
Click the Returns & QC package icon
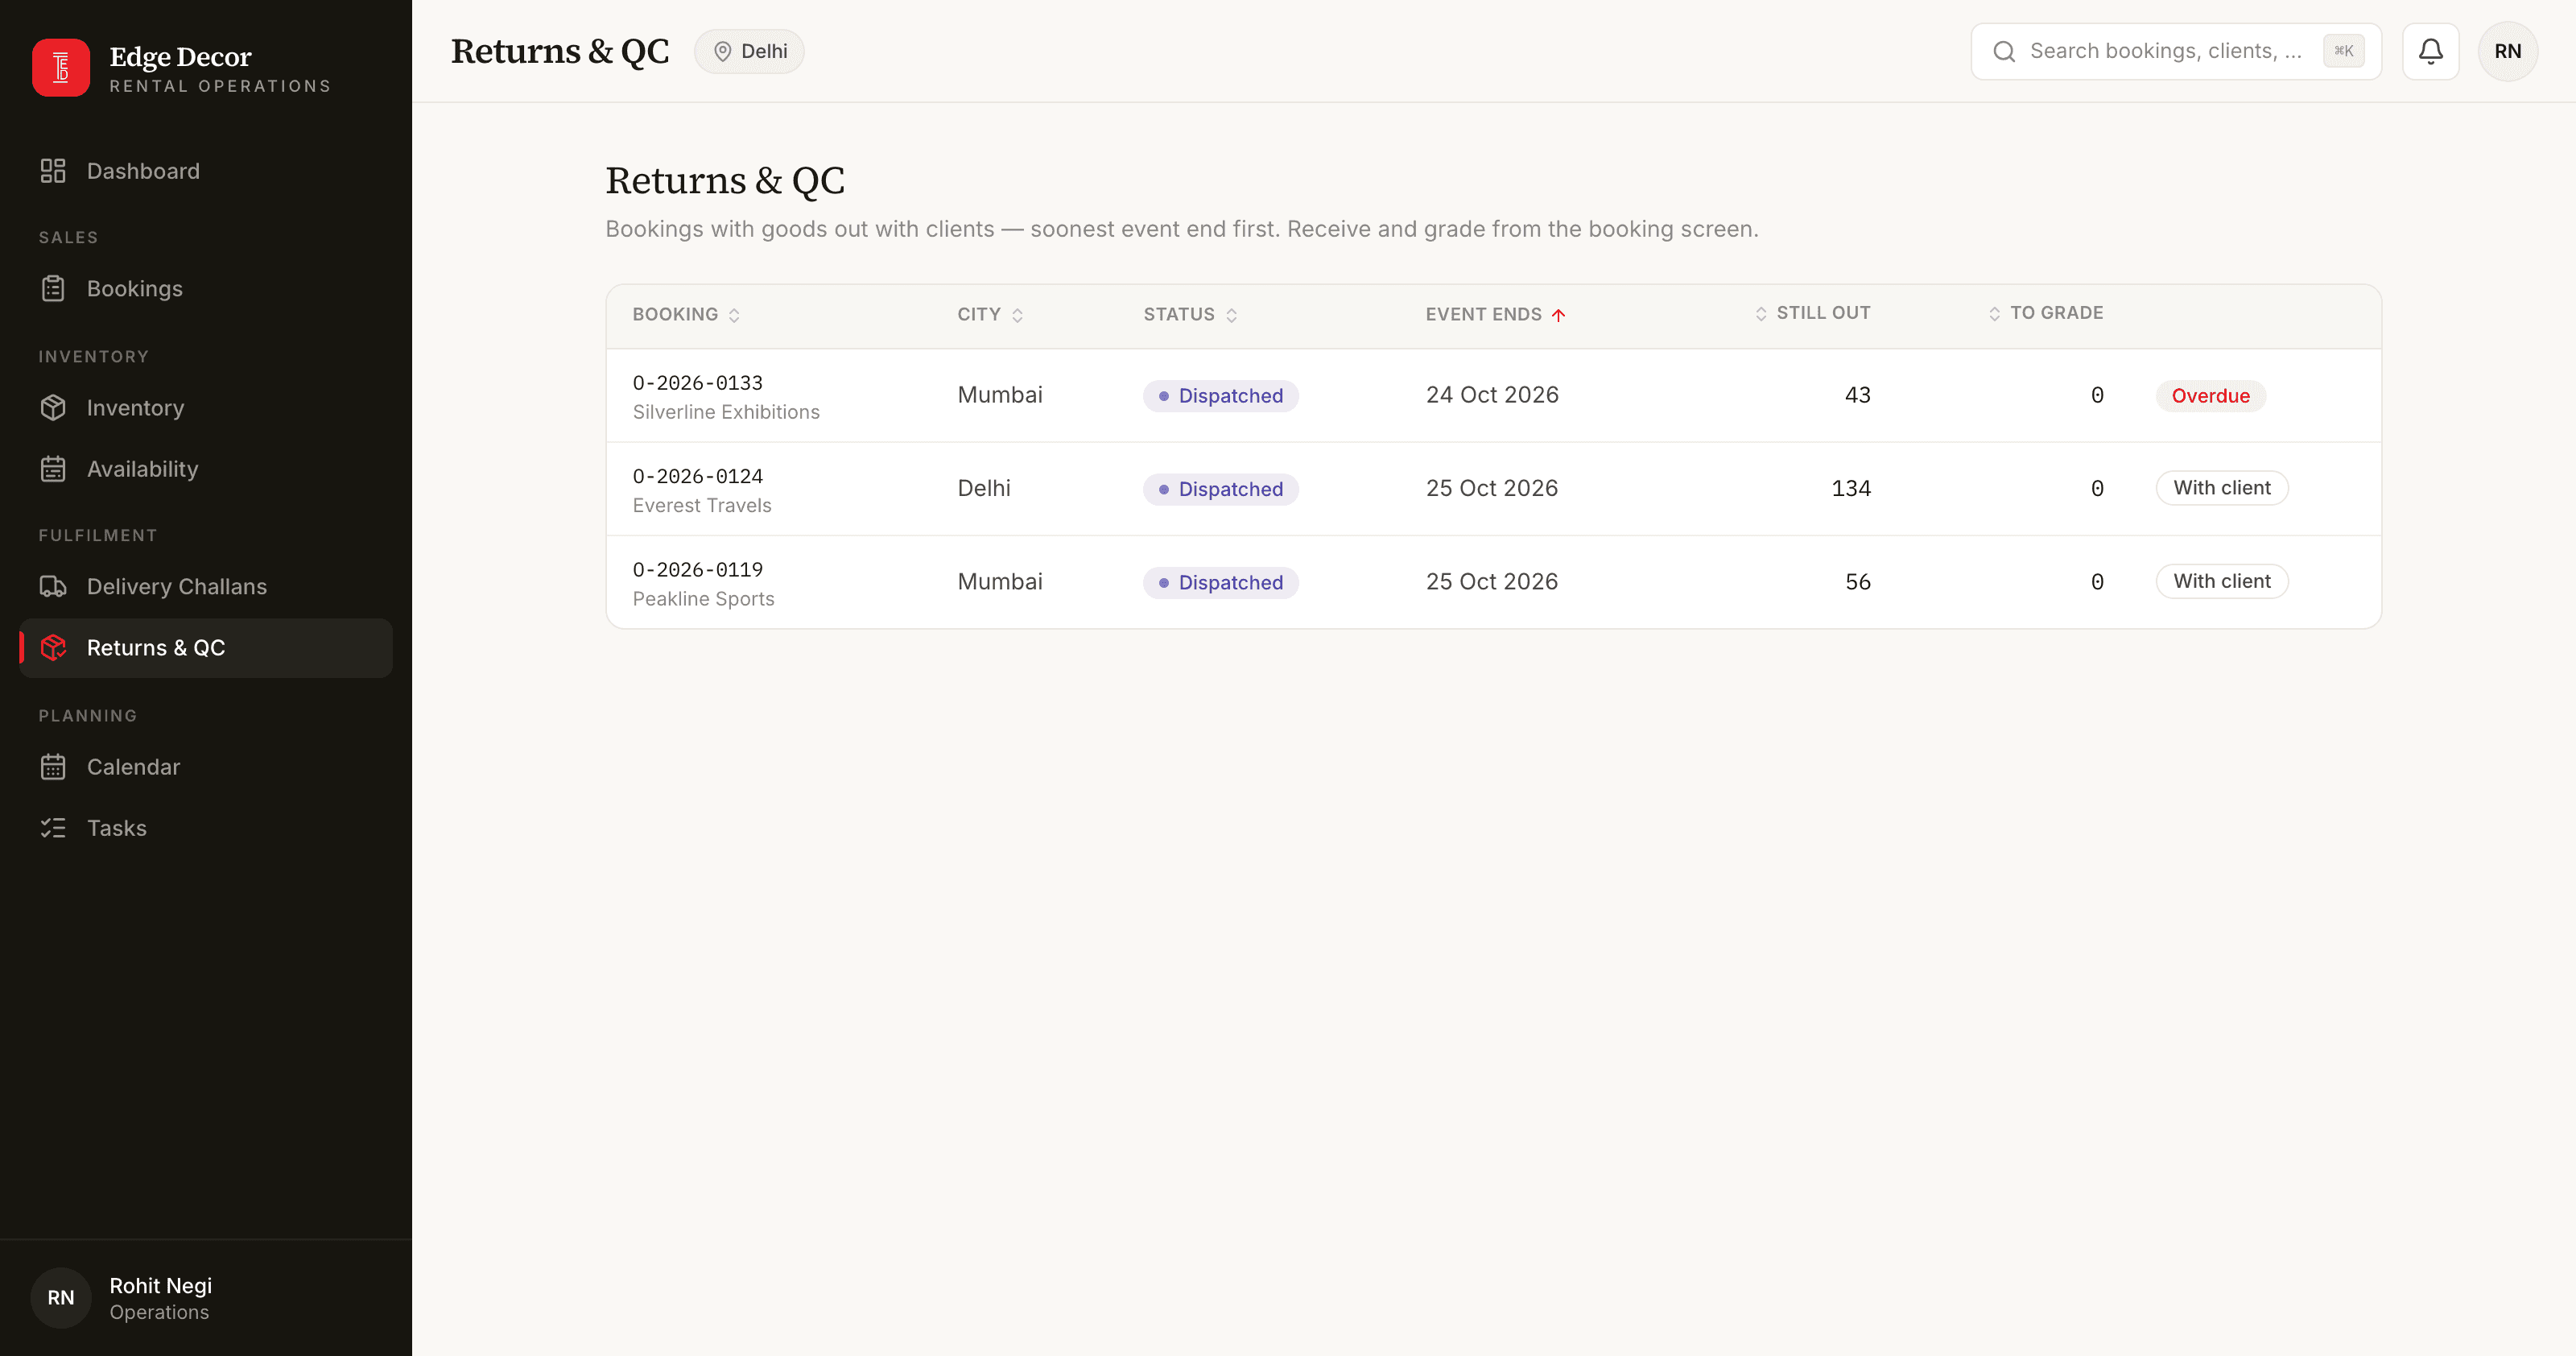click(x=53, y=647)
